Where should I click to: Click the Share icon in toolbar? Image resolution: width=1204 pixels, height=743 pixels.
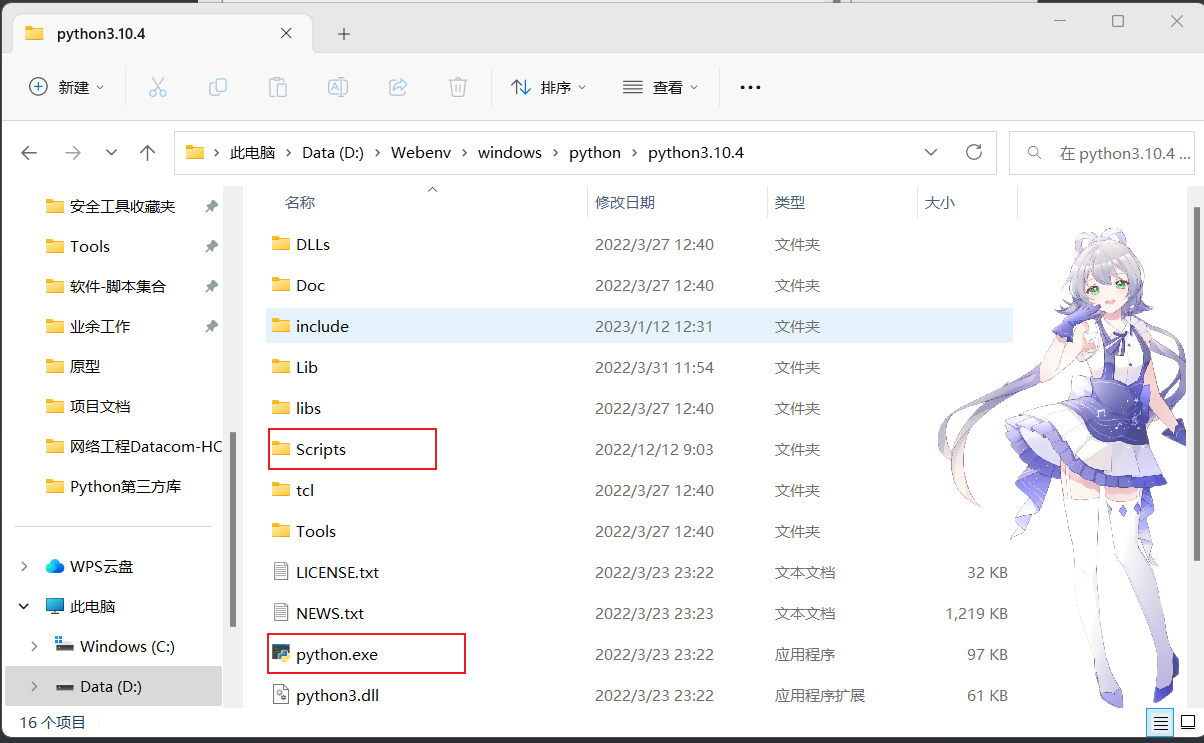pos(398,87)
